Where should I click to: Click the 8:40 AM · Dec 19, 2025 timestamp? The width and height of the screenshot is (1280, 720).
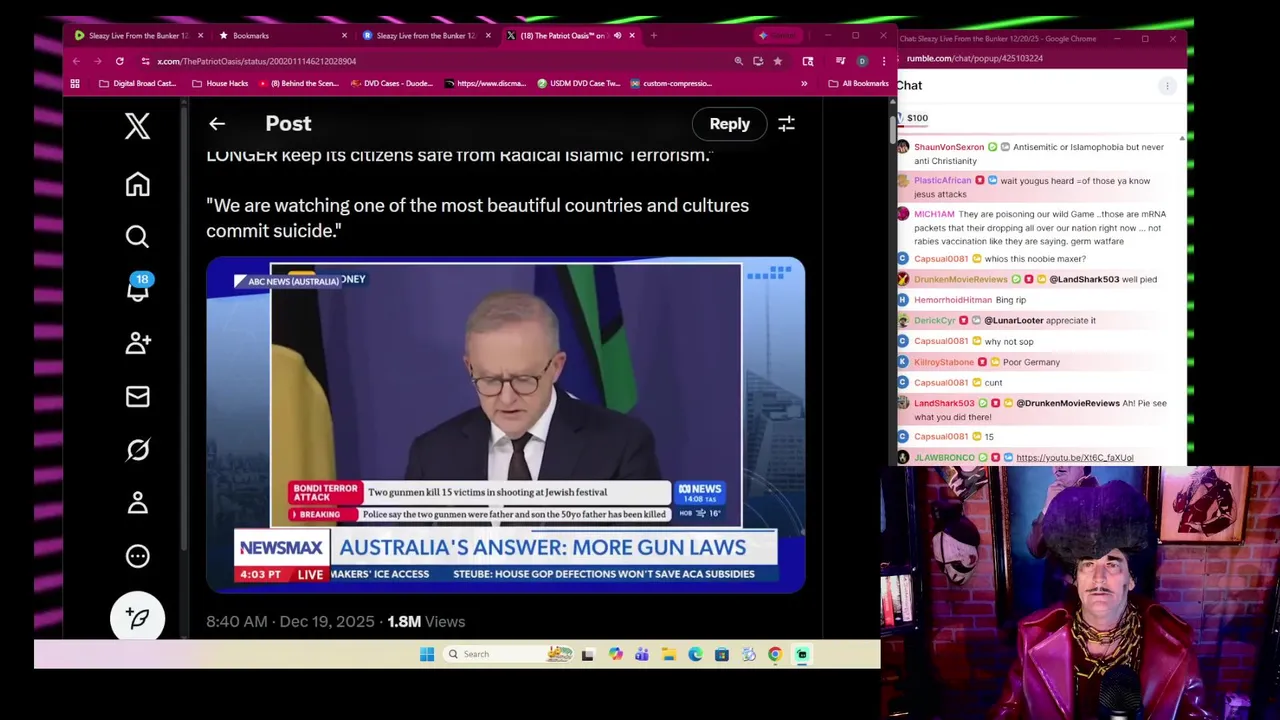pyautogui.click(x=290, y=622)
